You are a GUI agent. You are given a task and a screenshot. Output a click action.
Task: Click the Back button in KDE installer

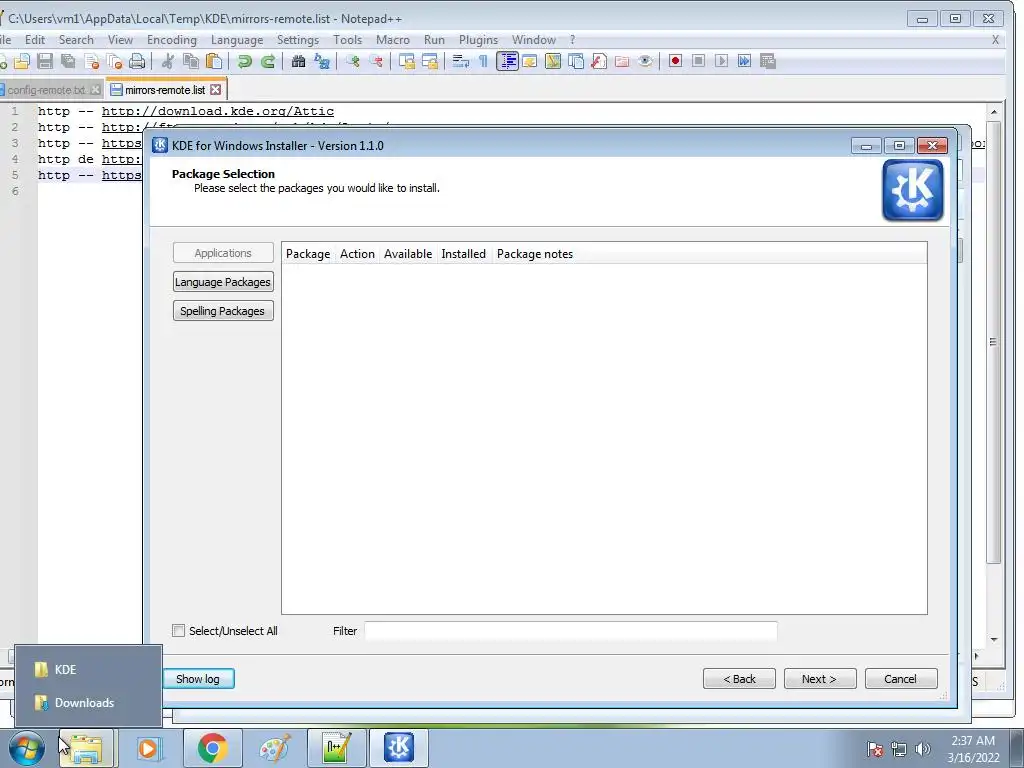[x=739, y=679]
